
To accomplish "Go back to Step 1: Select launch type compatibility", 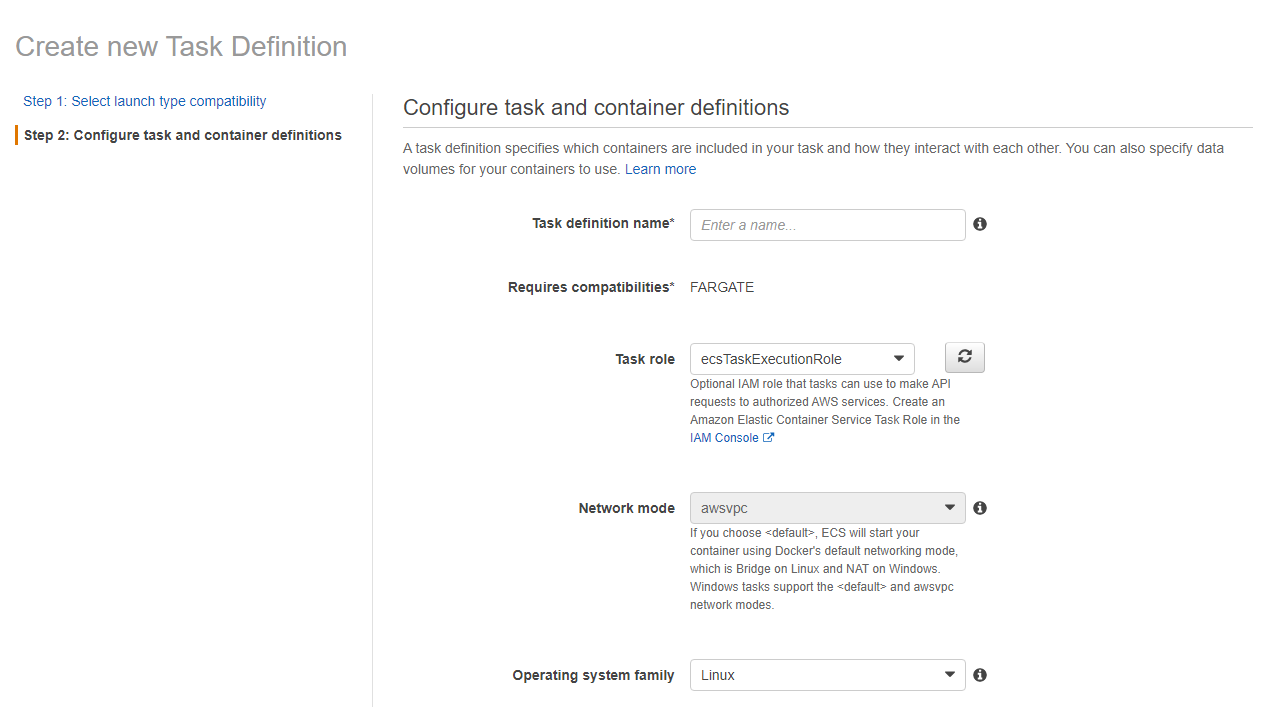I will [x=145, y=101].
